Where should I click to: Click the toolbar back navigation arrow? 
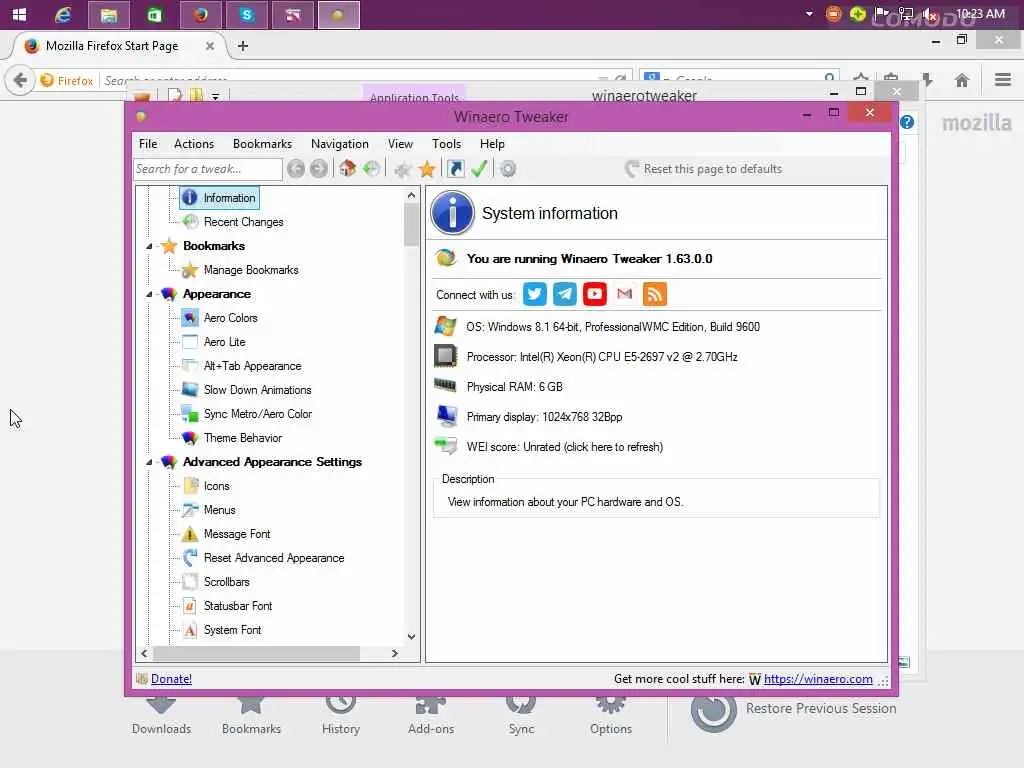(x=296, y=169)
